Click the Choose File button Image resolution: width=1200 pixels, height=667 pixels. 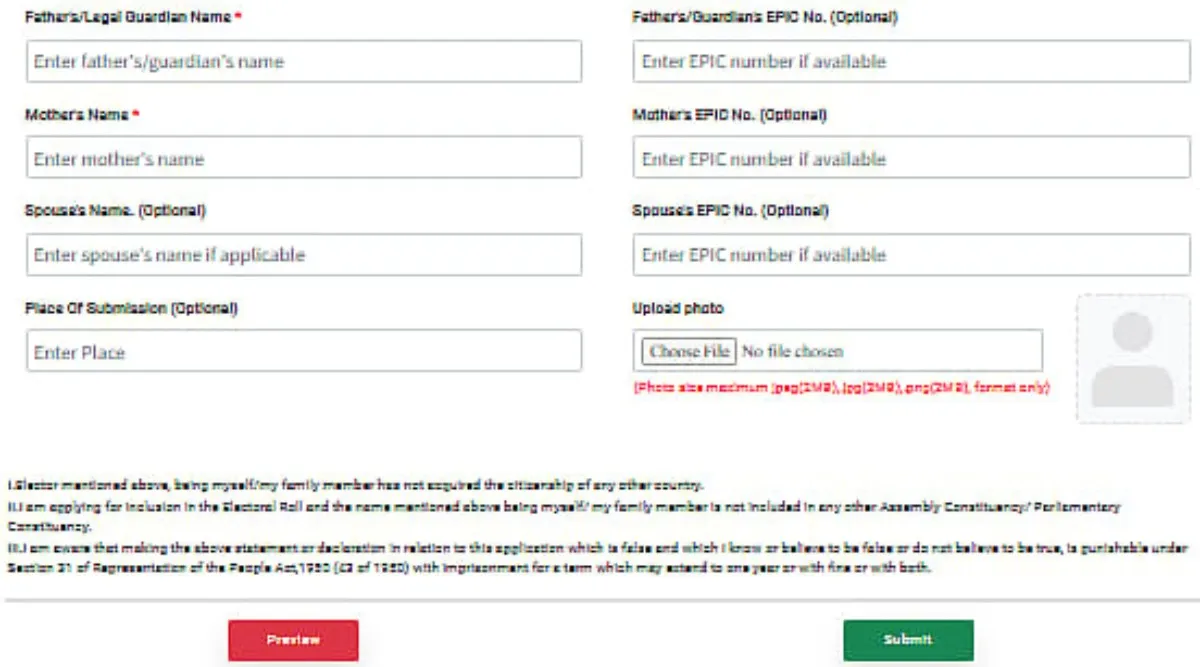(x=689, y=351)
